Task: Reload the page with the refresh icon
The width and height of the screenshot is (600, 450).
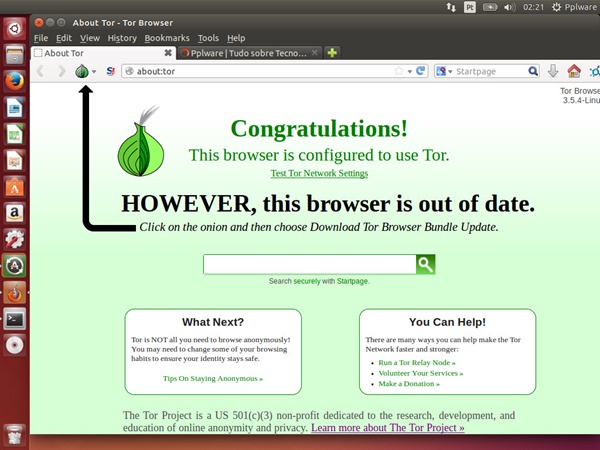Action: (x=420, y=71)
